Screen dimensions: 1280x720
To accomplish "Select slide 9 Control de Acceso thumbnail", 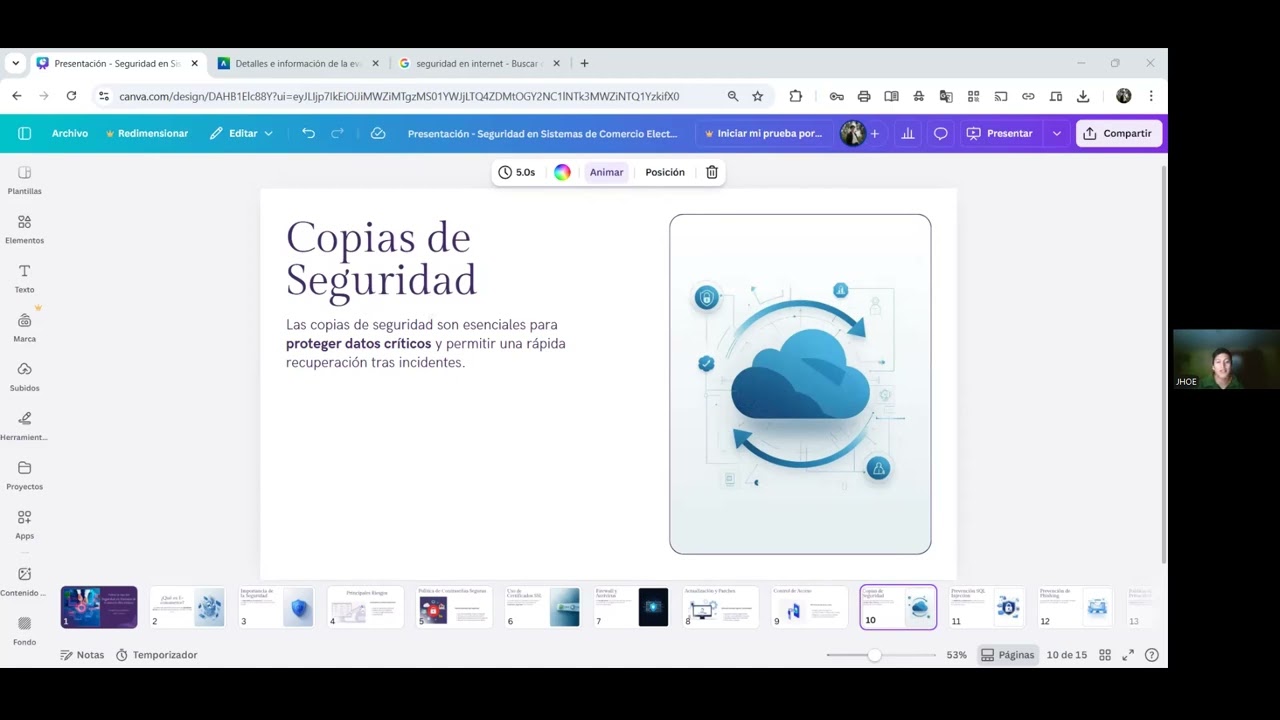I will (808, 607).
